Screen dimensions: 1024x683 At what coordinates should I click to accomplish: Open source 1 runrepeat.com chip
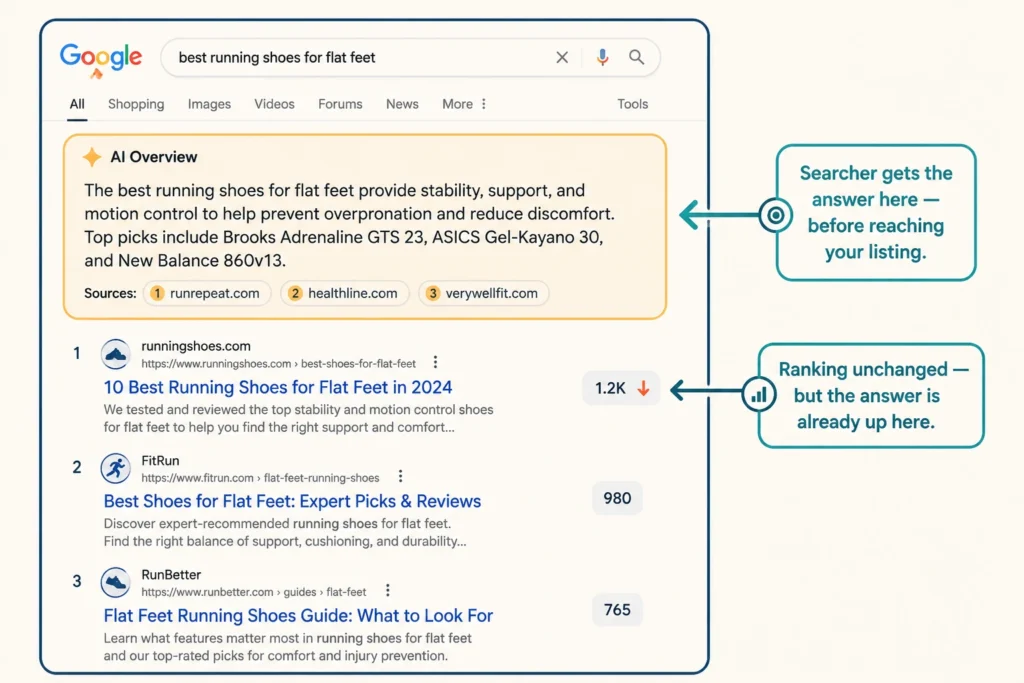click(206, 293)
